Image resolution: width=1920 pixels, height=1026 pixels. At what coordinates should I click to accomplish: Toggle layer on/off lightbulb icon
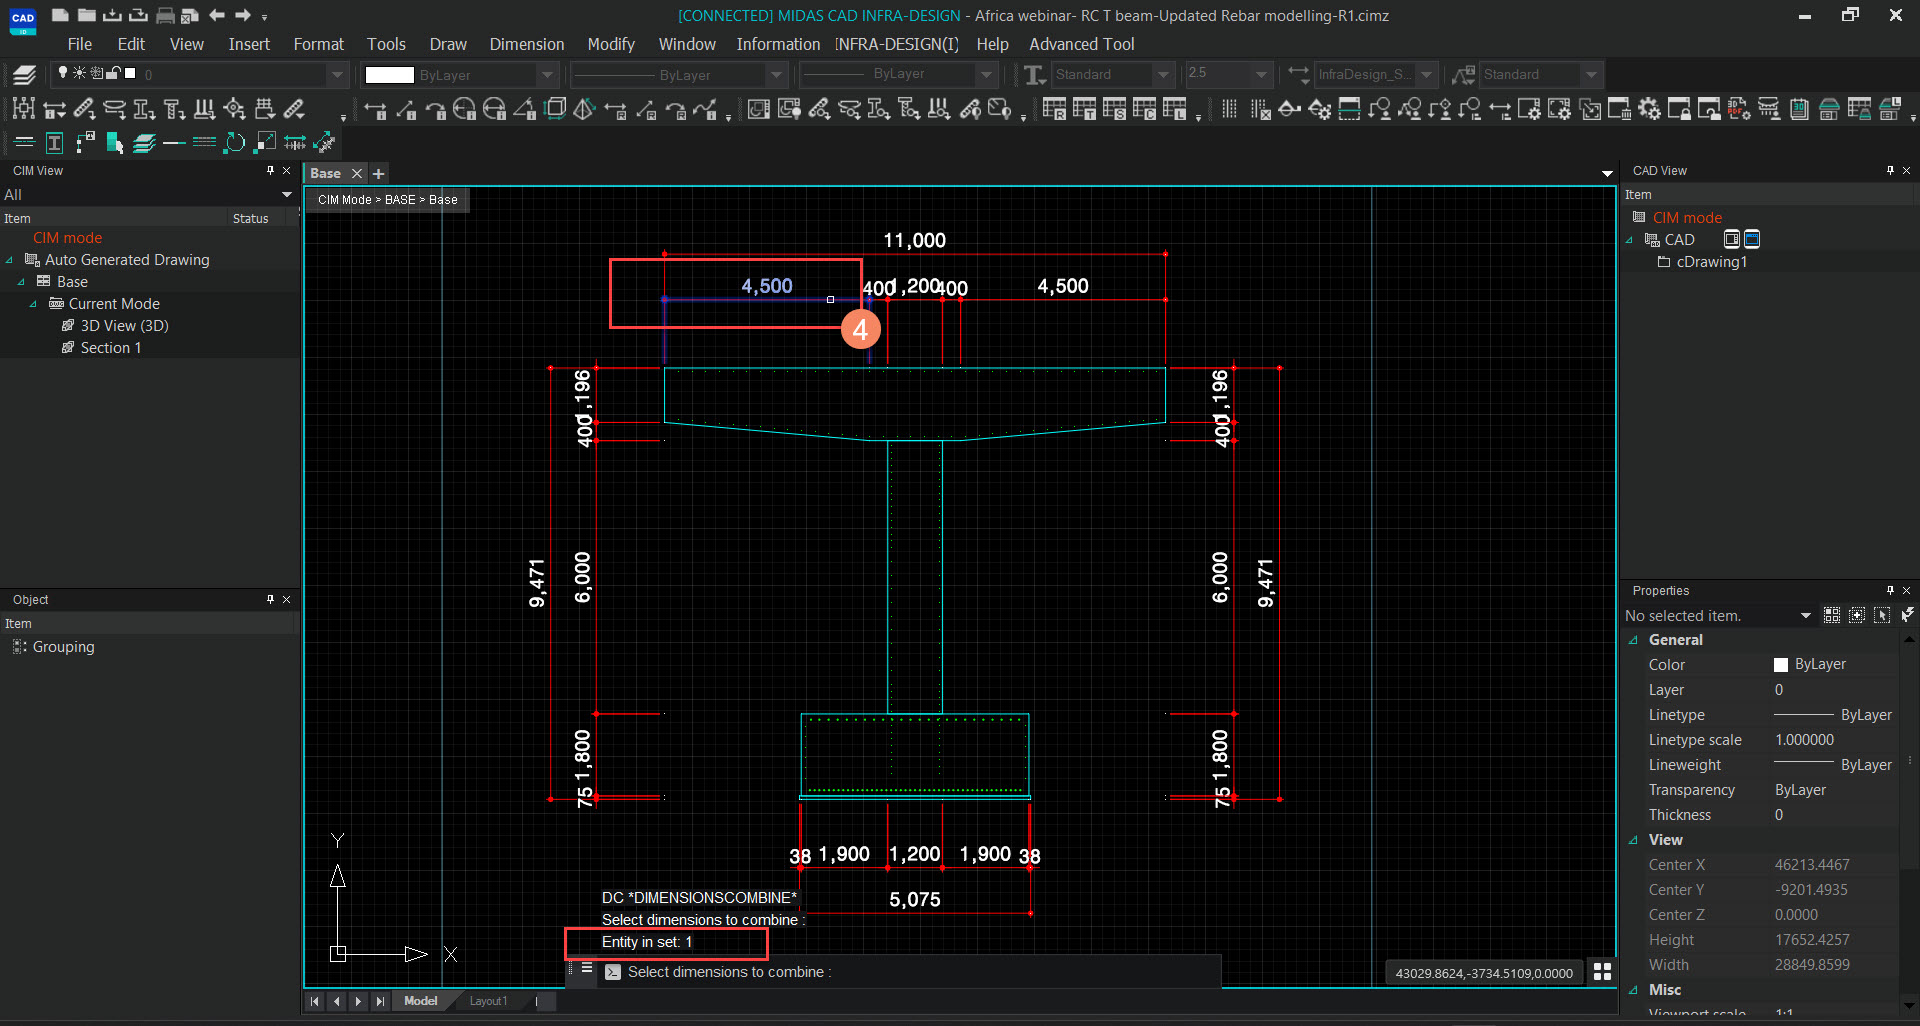pyautogui.click(x=63, y=73)
